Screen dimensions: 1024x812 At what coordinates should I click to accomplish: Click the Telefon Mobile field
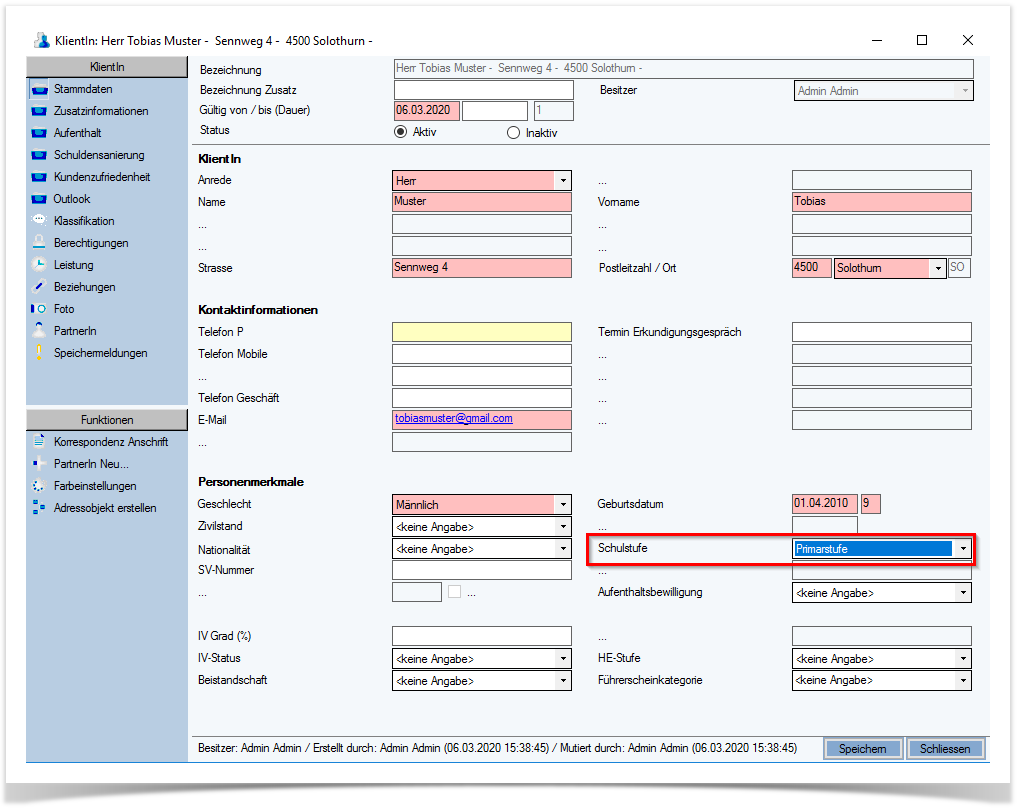tap(481, 354)
